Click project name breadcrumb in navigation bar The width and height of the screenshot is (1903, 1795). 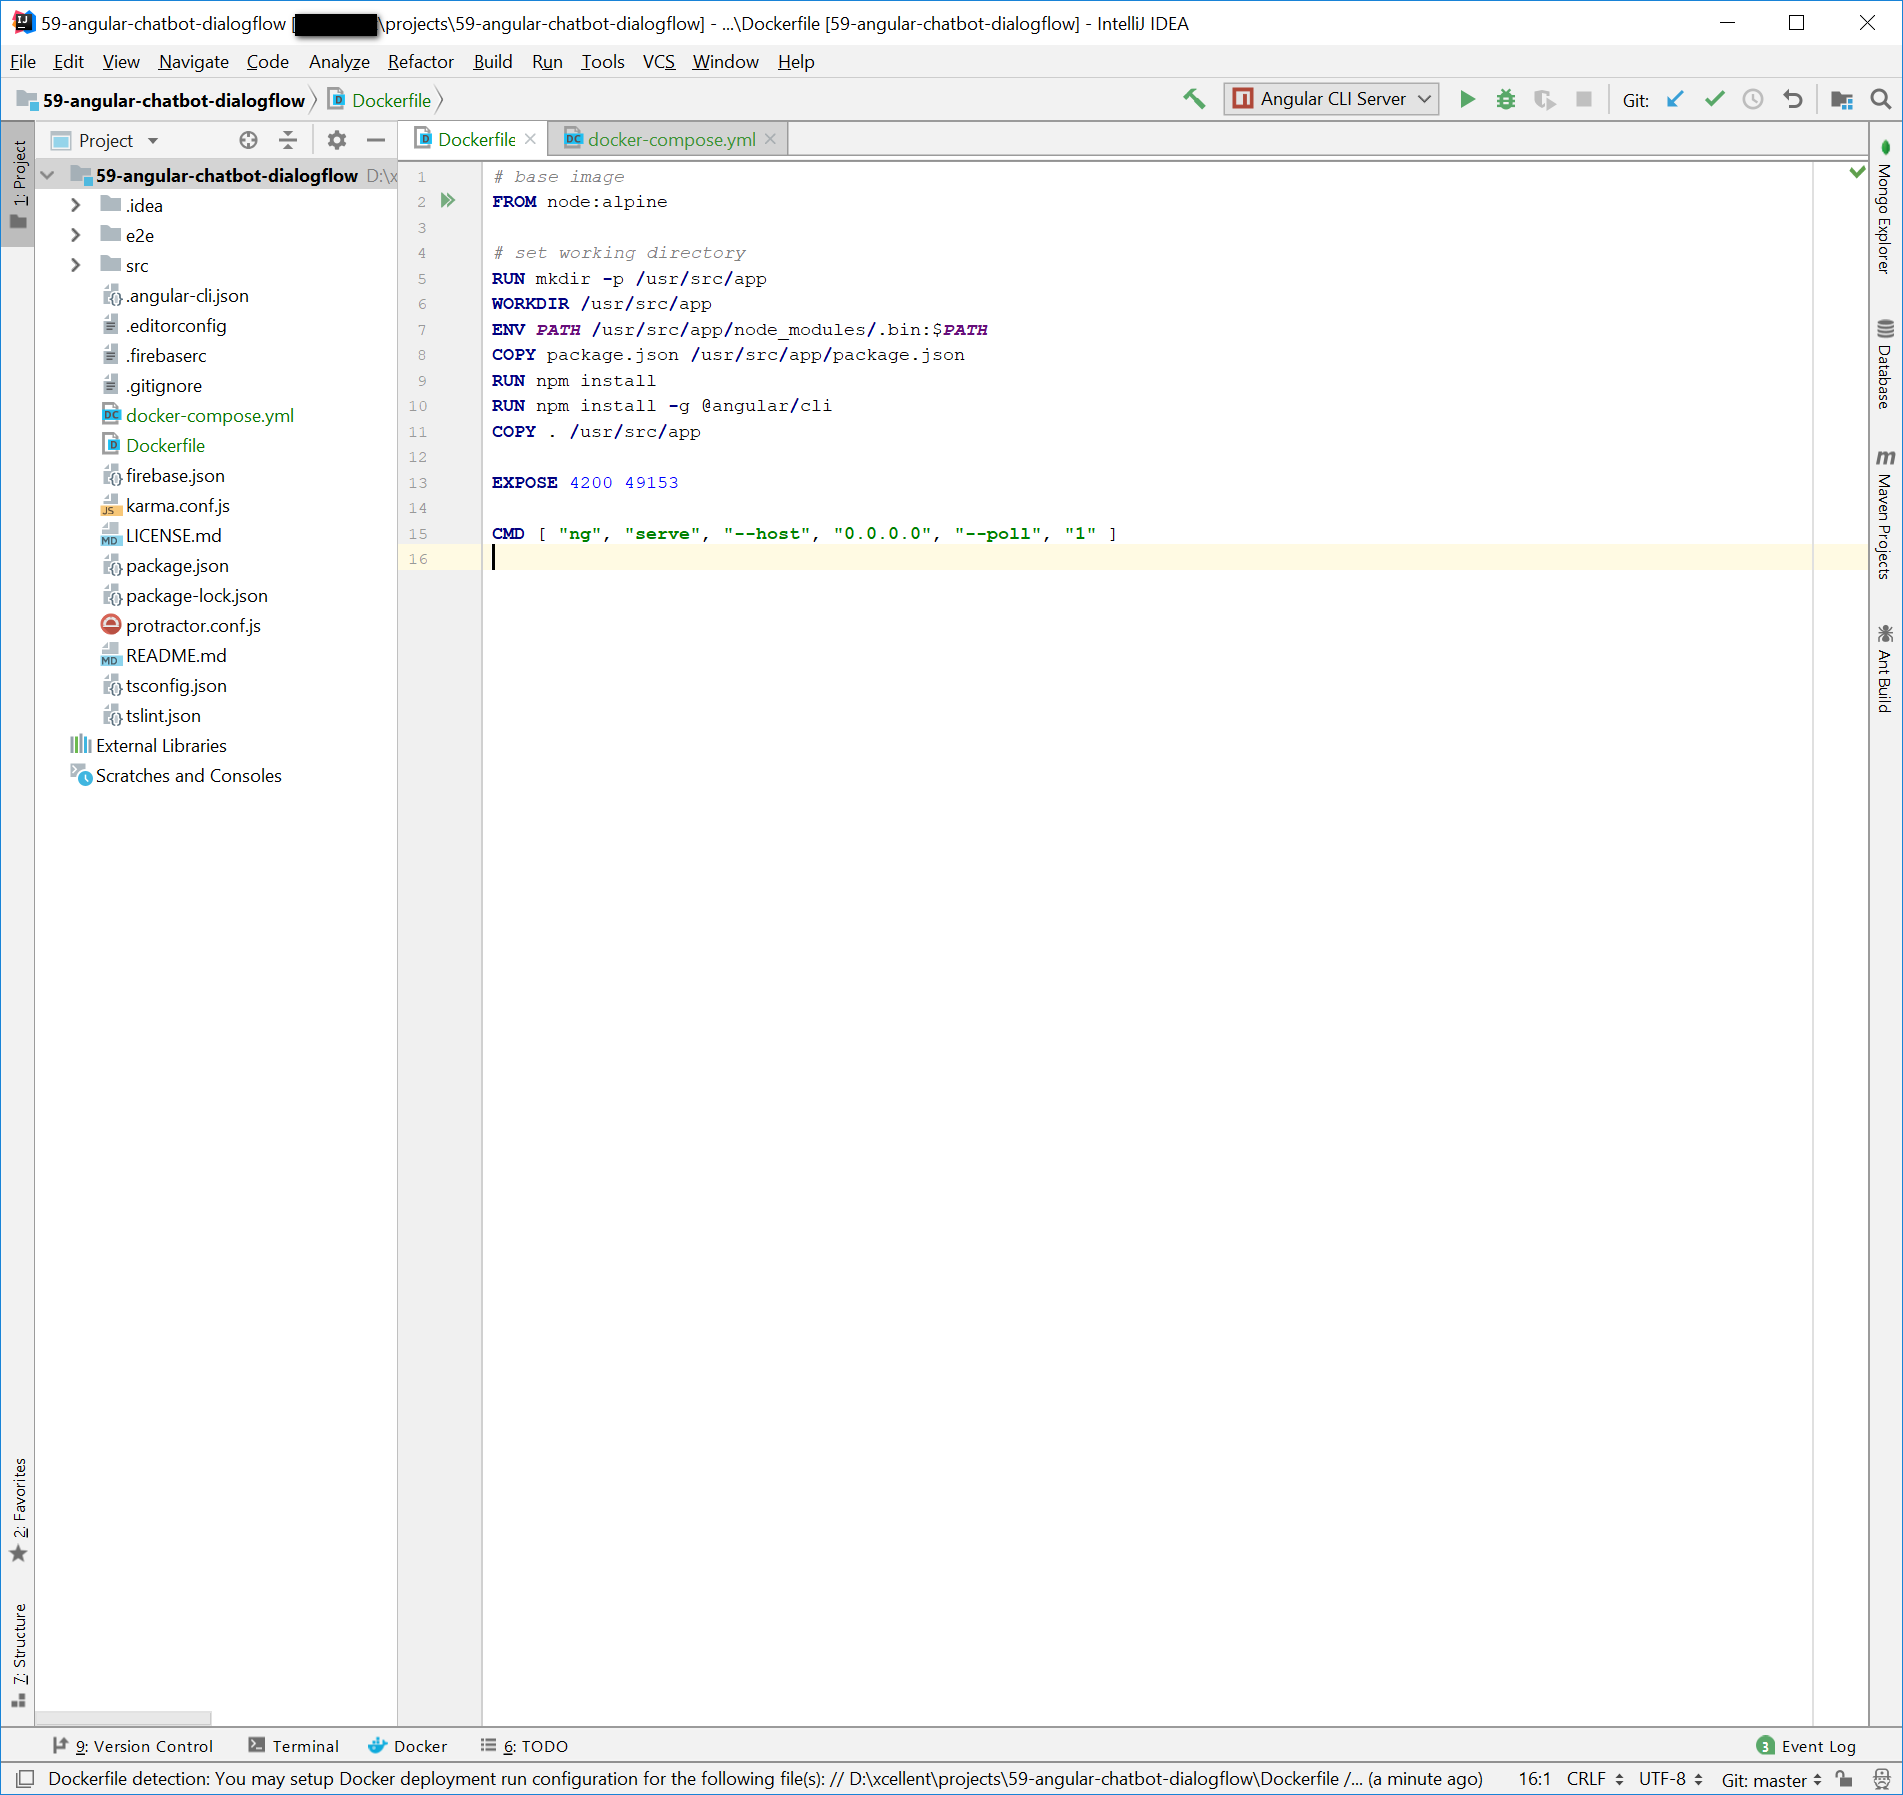pos(162,100)
